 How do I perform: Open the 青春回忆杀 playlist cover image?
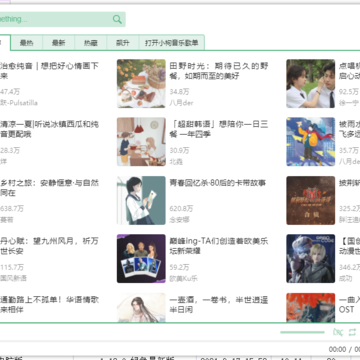point(141,200)
